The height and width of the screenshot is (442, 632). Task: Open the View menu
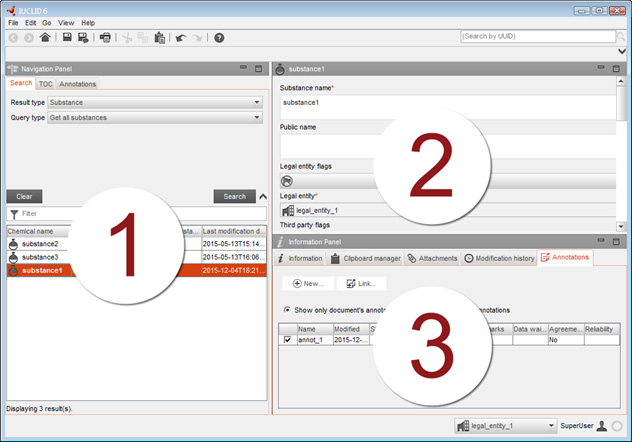pyautogui.click(x=66, y=23)
